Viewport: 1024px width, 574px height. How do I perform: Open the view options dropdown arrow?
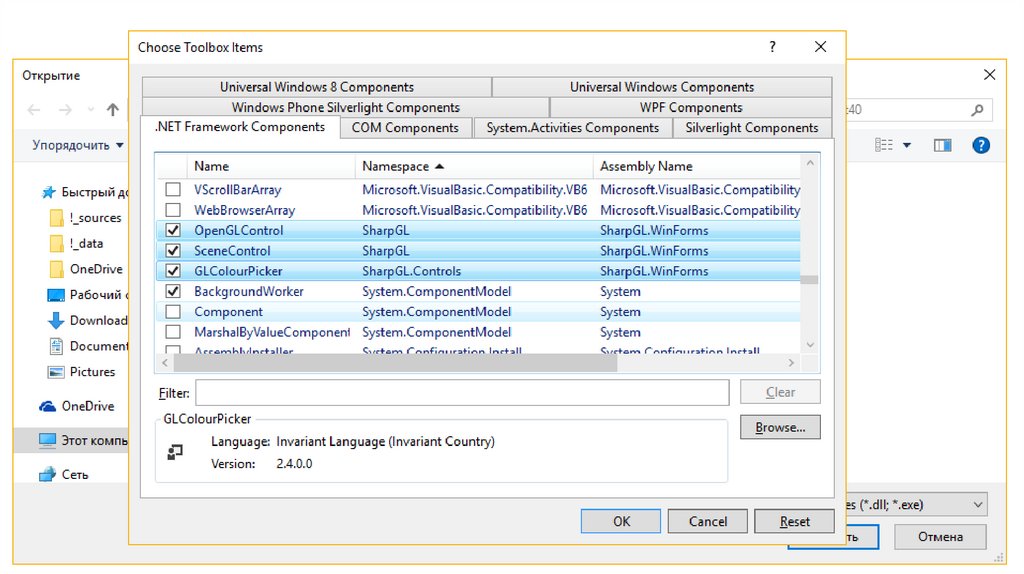click(x=907, y=145)
